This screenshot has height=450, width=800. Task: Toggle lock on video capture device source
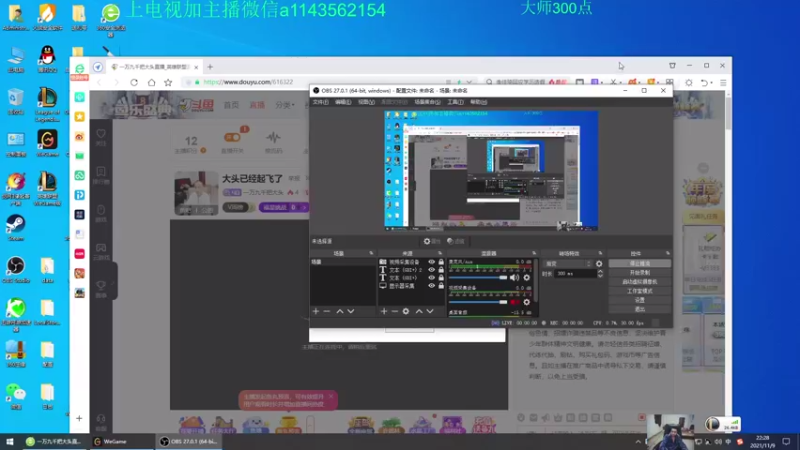click(441, 262)
